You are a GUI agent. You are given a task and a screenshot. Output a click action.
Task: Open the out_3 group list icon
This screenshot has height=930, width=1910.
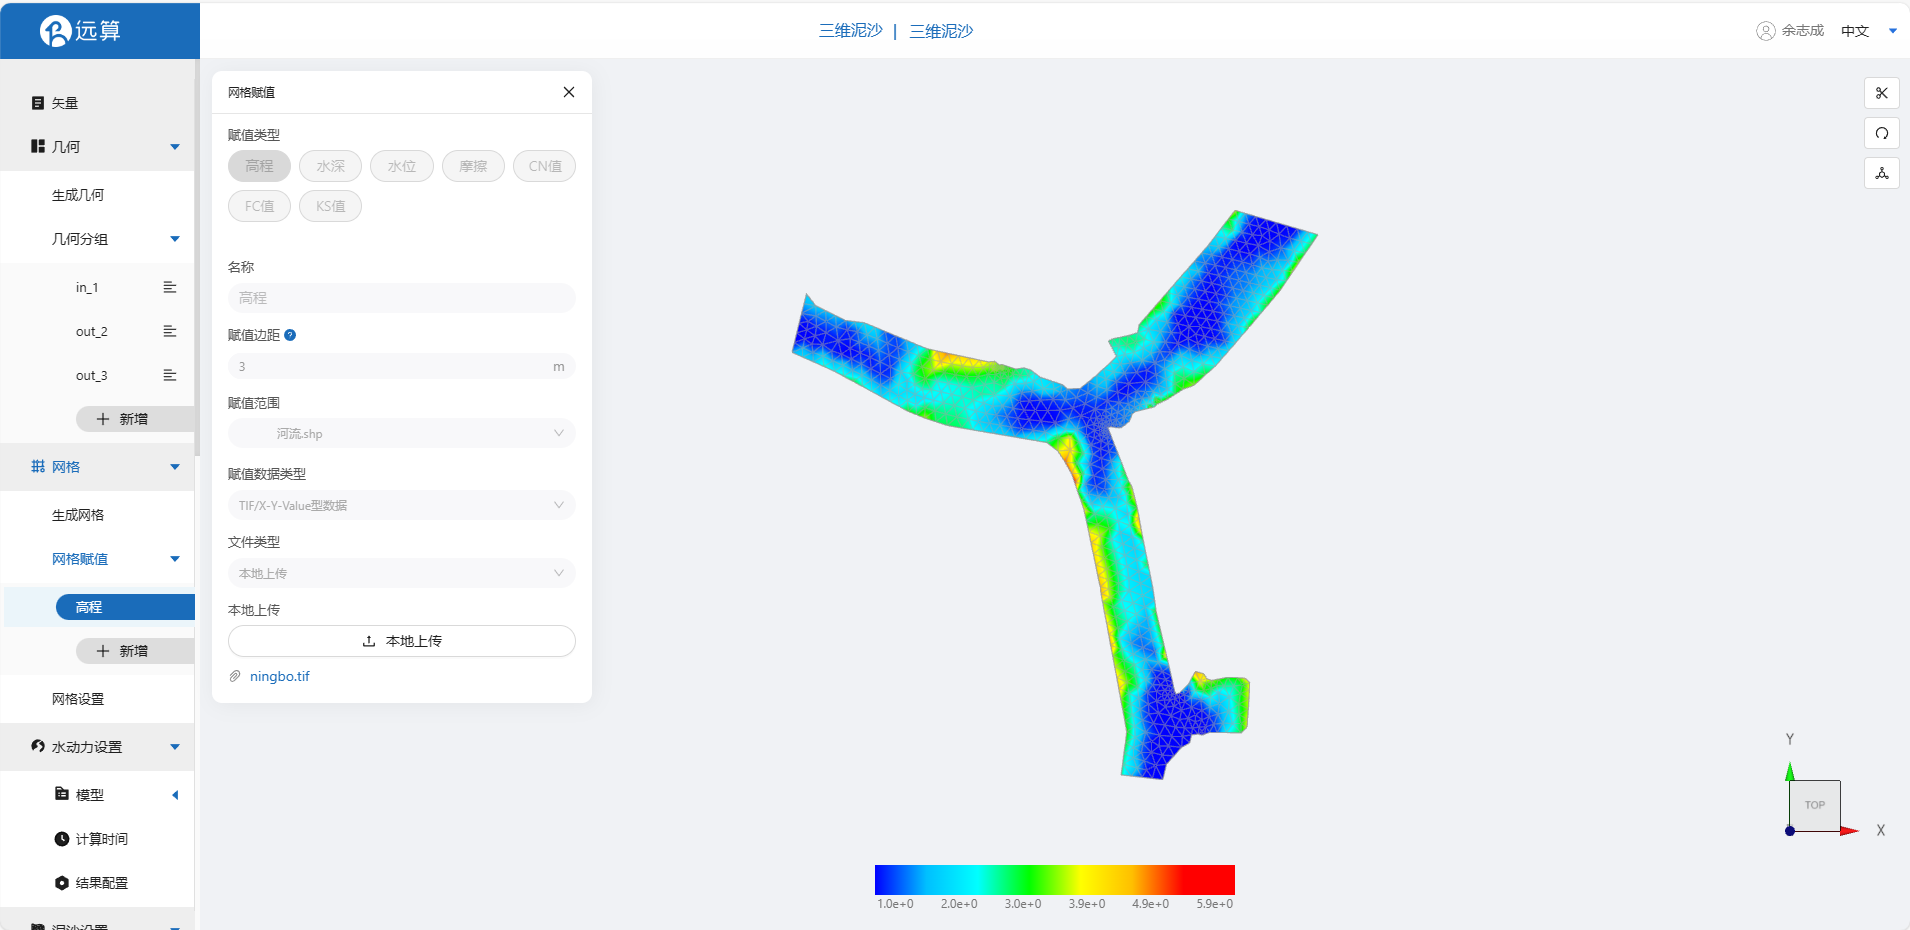(x=170, y=375)
